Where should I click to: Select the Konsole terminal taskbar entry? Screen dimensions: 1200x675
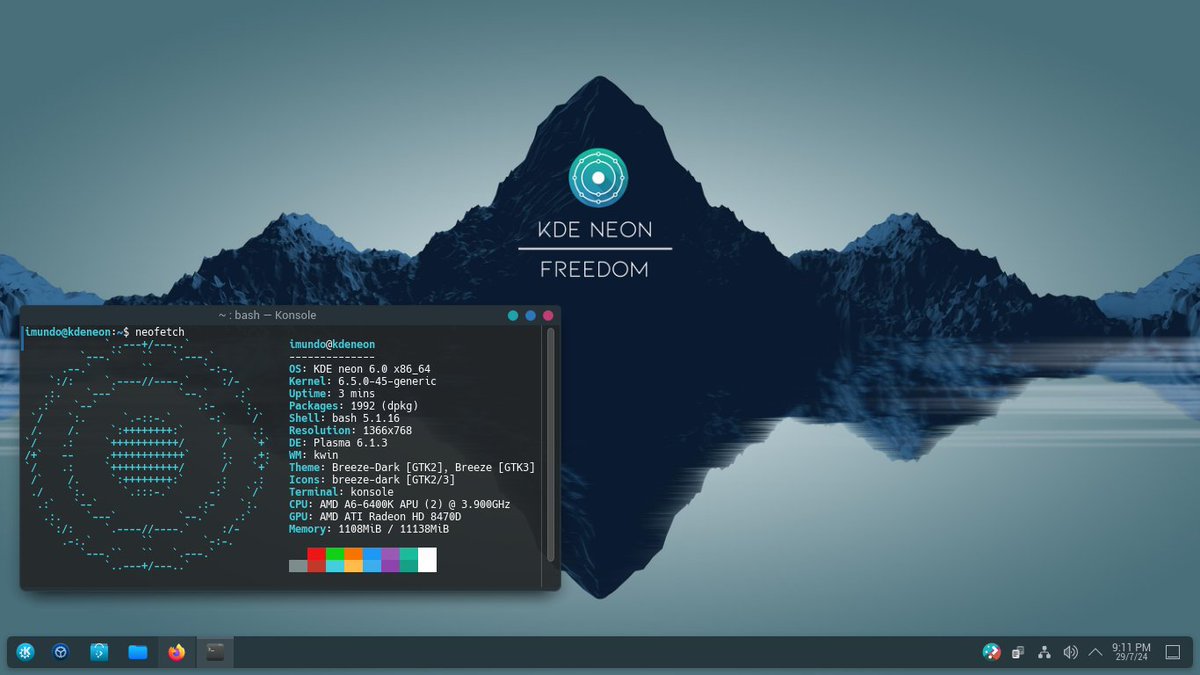pyautogui.click(x=214, y=652)
